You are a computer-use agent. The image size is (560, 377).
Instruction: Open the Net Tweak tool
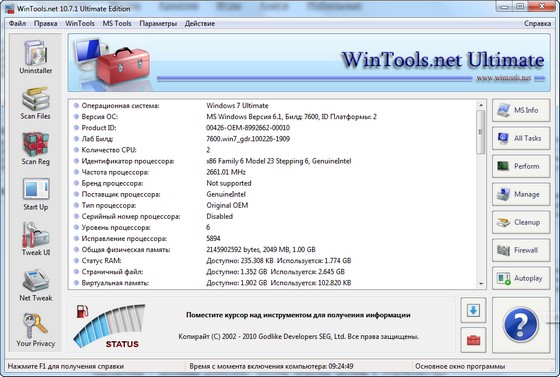click(x=36, y=285)
